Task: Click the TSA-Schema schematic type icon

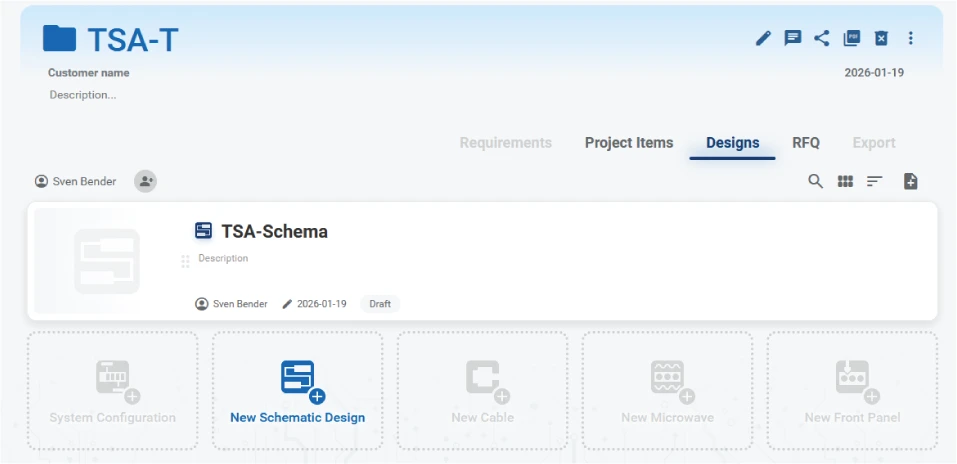Action: click(x=203, y=231)
